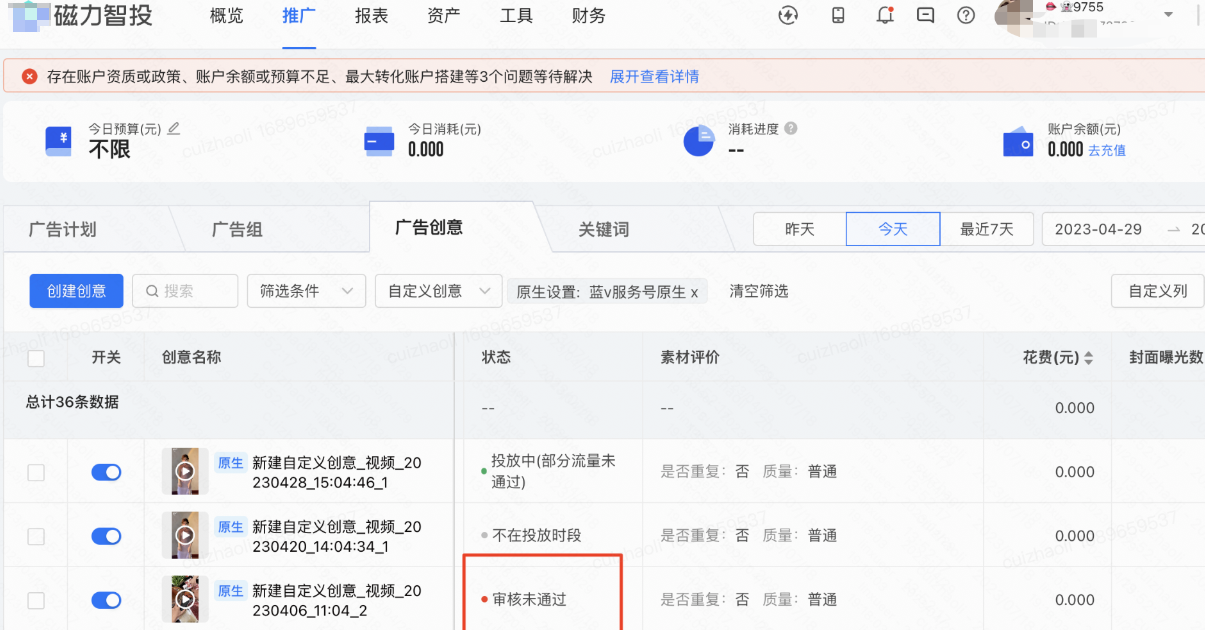Viewport: 1205px width, 630px height.
Task: Open the 自定义创意 dropdown
Action: [438, 290]
